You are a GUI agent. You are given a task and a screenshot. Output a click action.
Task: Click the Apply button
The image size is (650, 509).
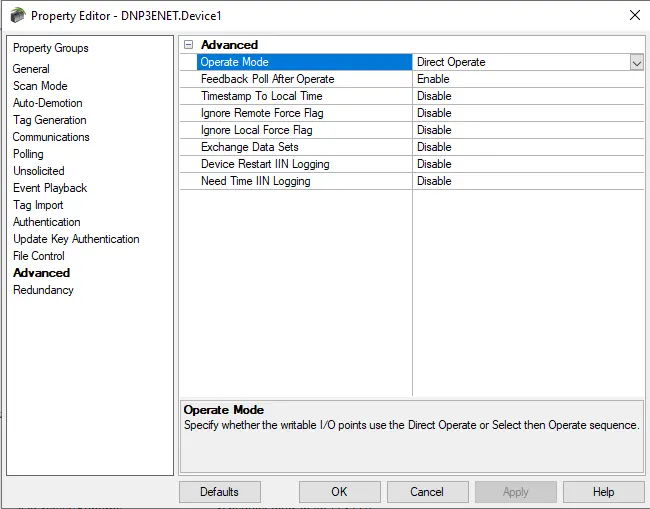point(516,492)
